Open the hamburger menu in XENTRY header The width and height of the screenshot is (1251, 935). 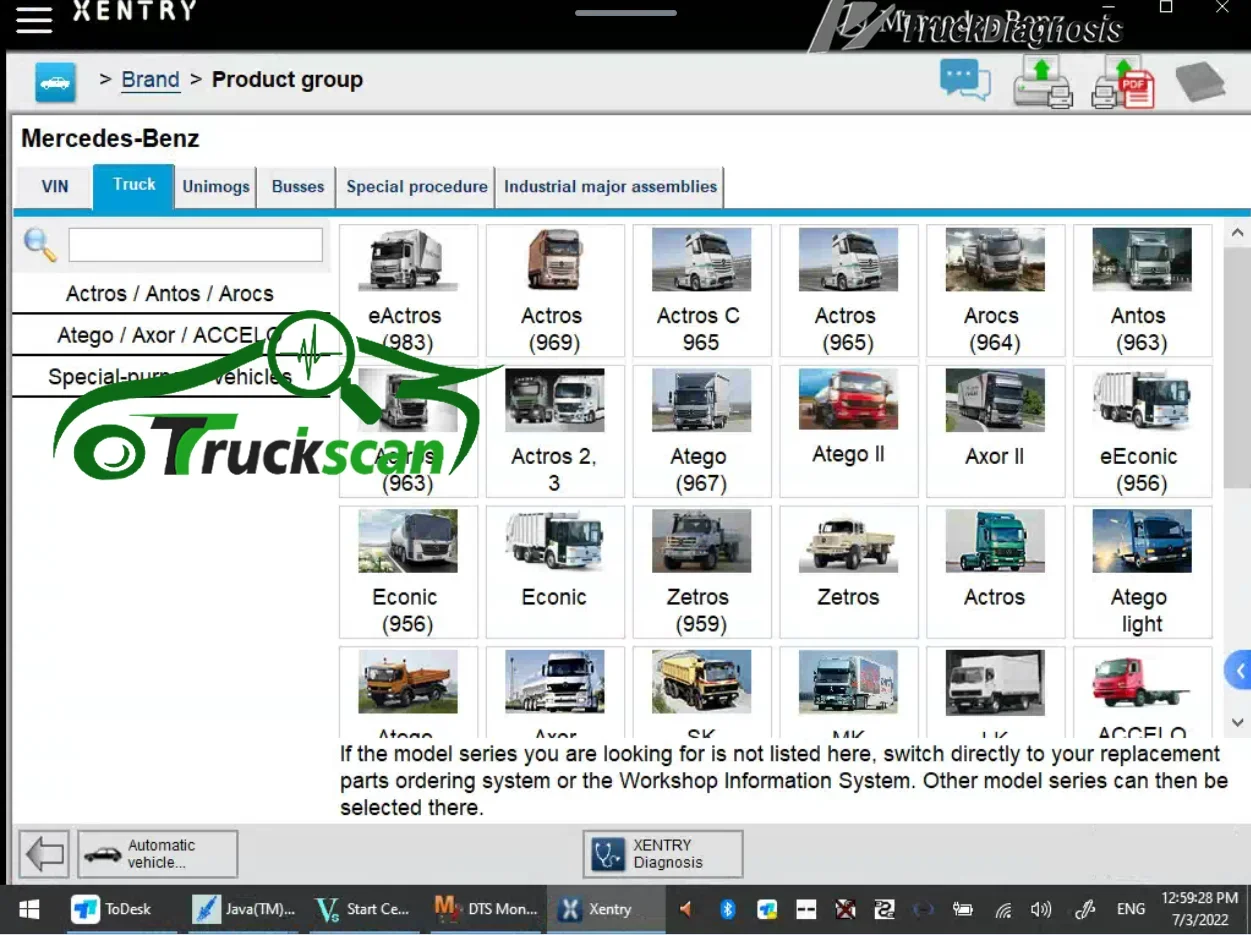point(34,20)
